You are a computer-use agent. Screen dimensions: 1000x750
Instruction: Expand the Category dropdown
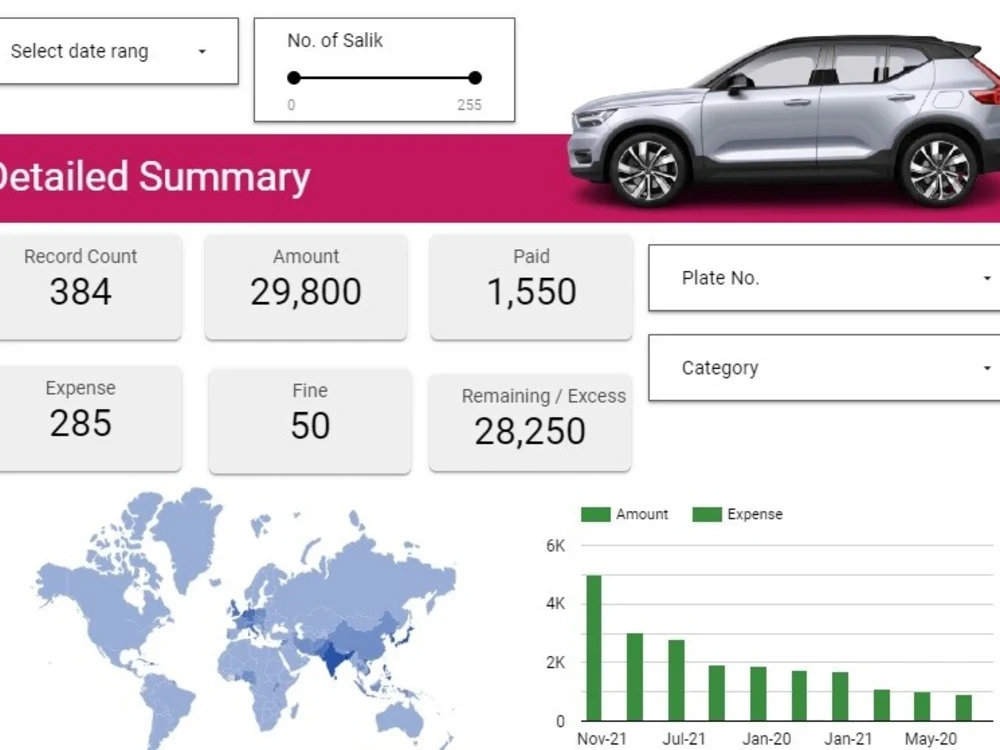point(824,368)
